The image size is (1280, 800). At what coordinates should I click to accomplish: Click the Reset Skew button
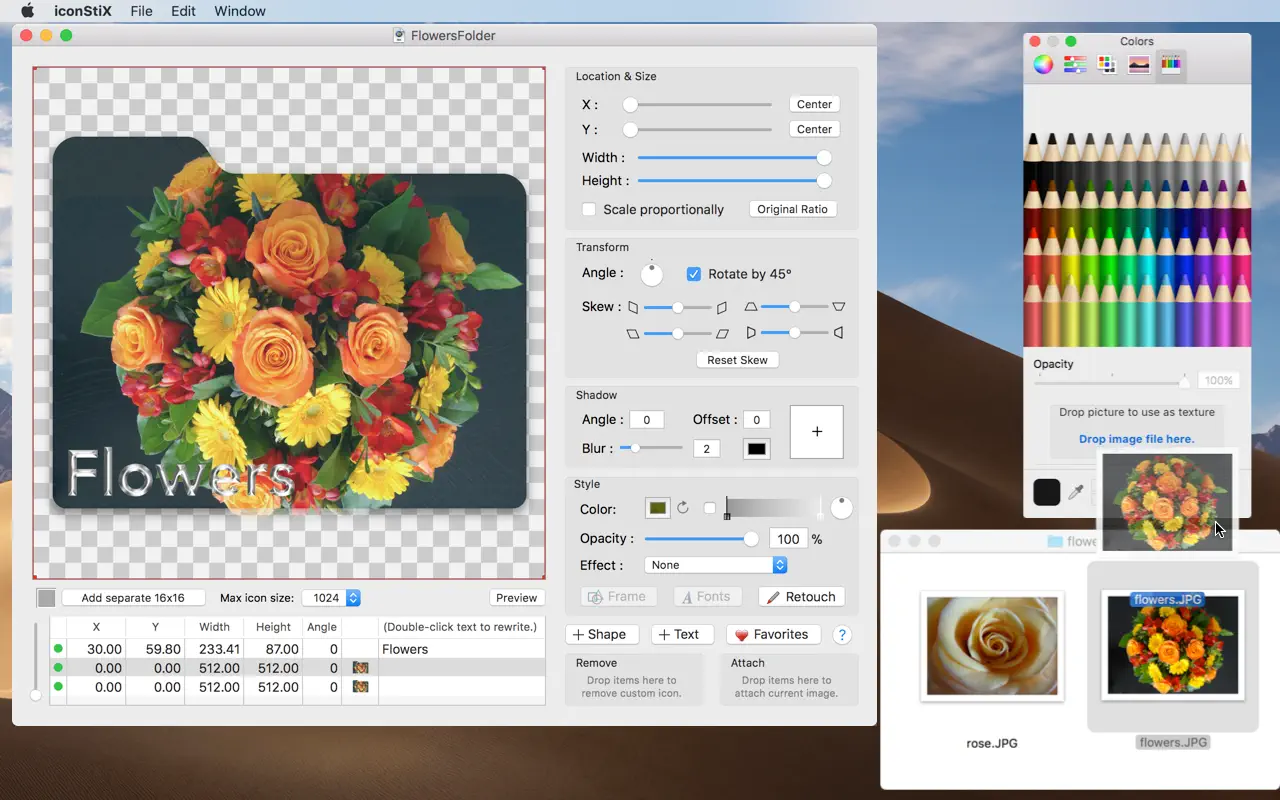click(737, 360)
